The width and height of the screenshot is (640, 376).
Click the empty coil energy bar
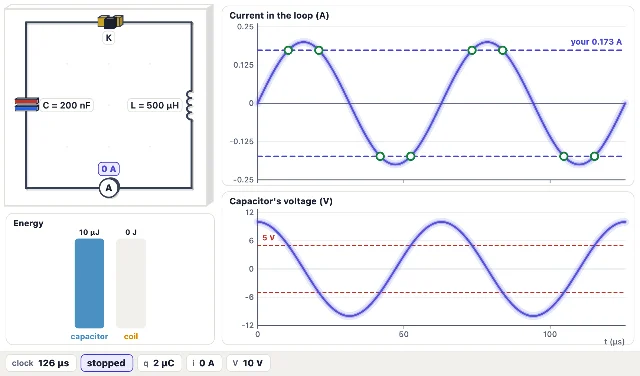[131, 283]
